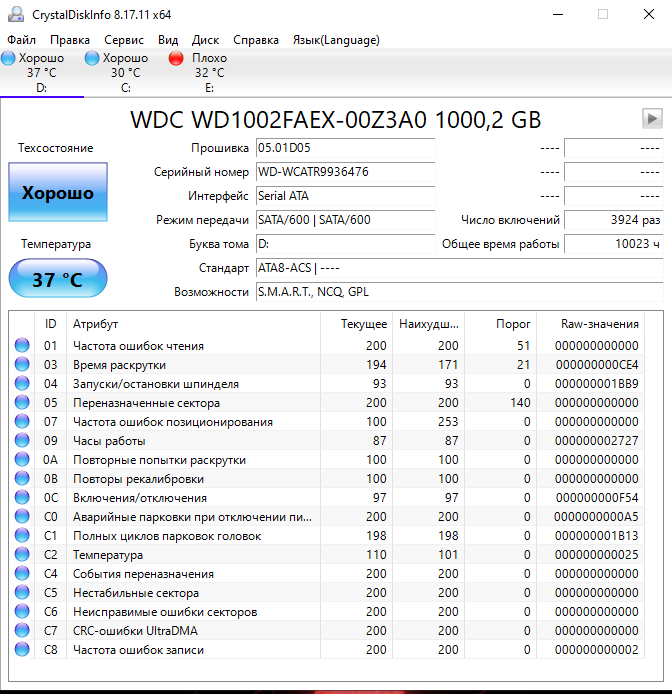Select the CRC-ошибки UltraDMA attribute text
672x694 pixels.
(135, 631)
